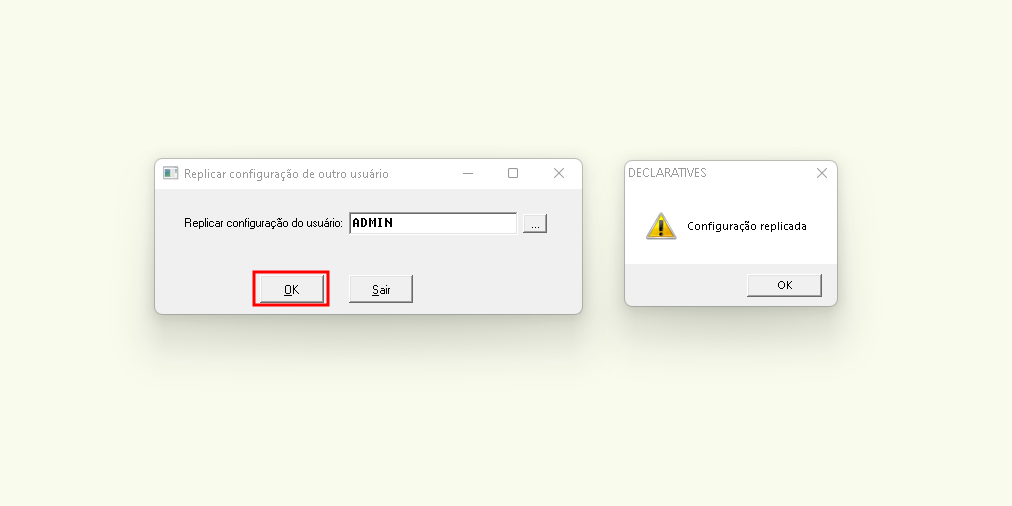Maximize the Replicar configuração window
The image size is (1012, 506).
[513, 173]
